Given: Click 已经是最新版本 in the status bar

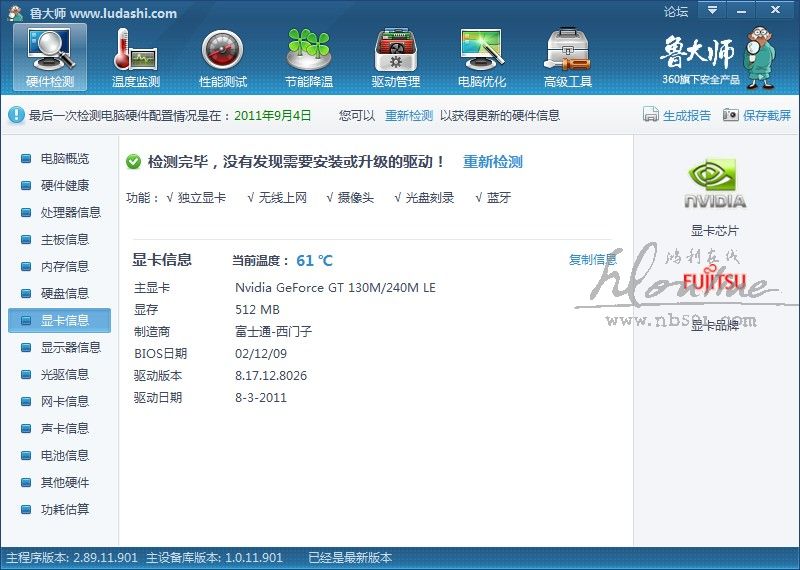Looking at the screenshot, I should coord(350,558).
